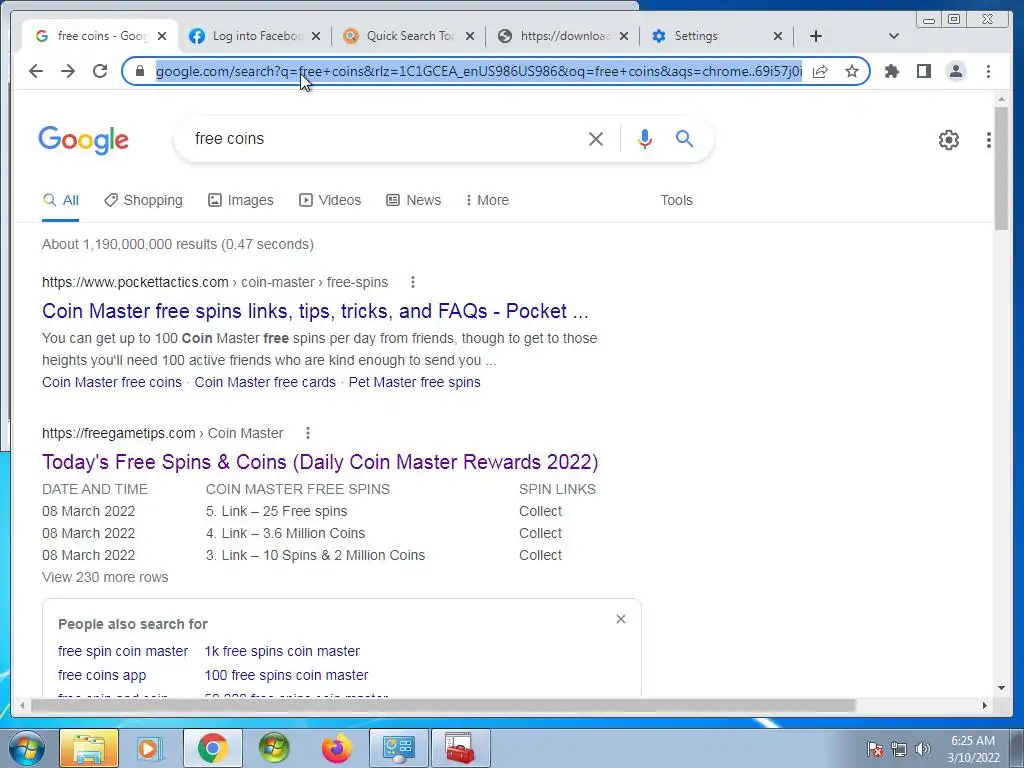1024x768 pixels.
Task: Close the Settings tab
Action: [x=778, y=36]
